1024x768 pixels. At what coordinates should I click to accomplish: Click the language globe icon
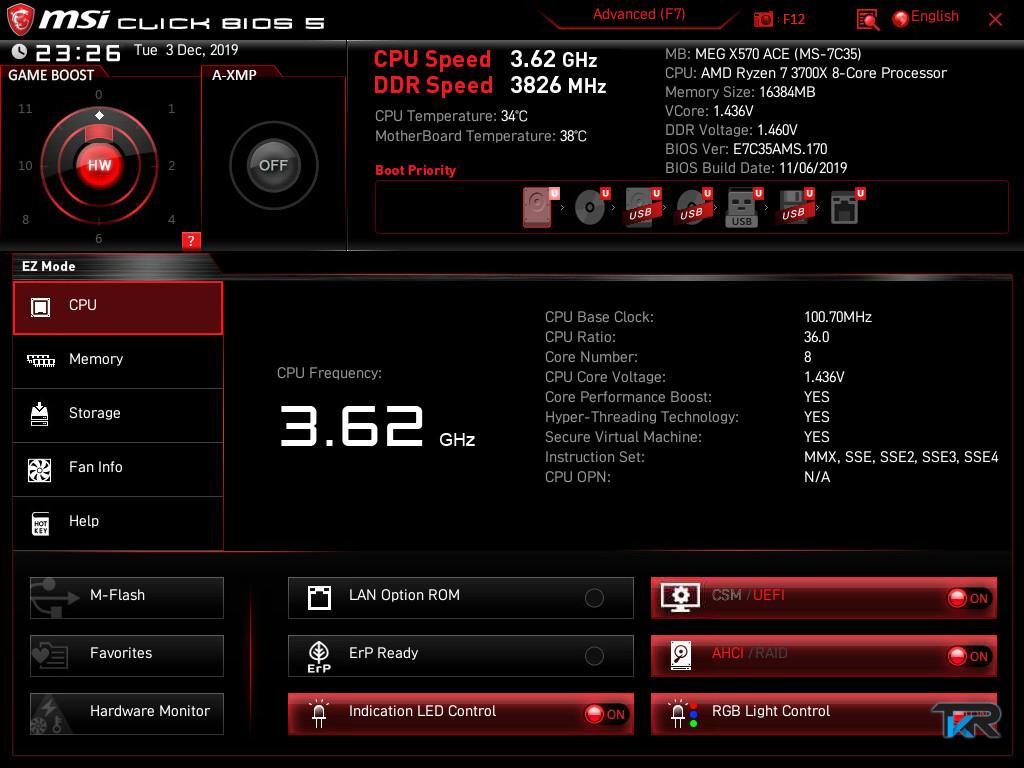pos(901,19)
